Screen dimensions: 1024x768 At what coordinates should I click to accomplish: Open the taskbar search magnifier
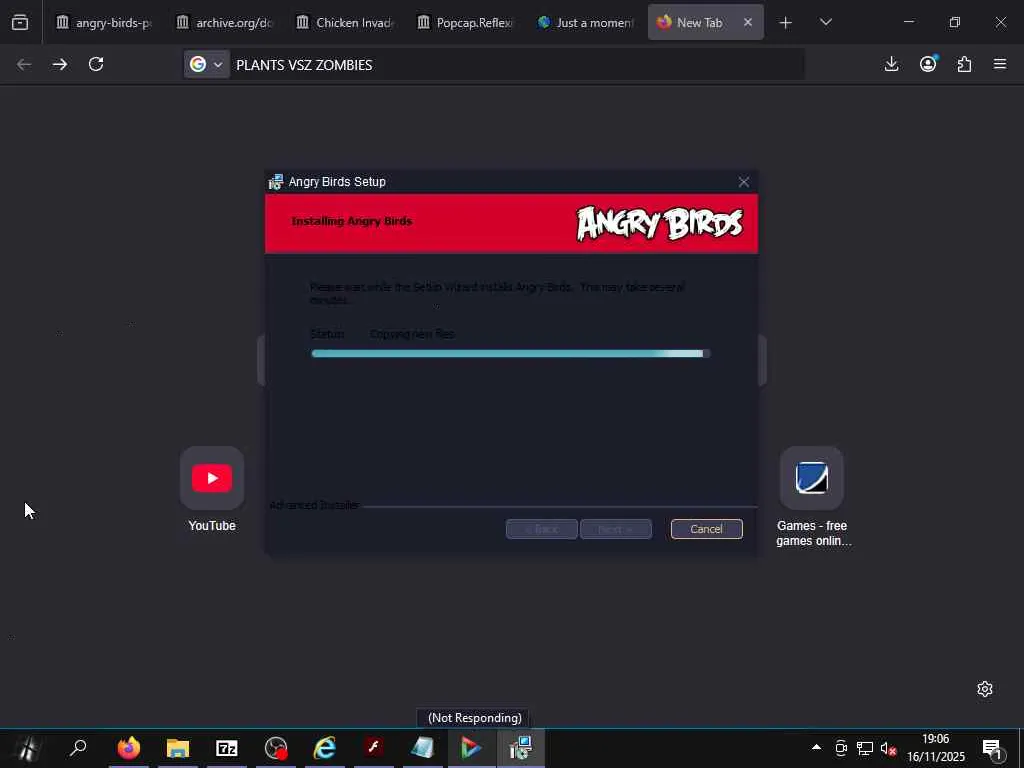pos(78,748)
